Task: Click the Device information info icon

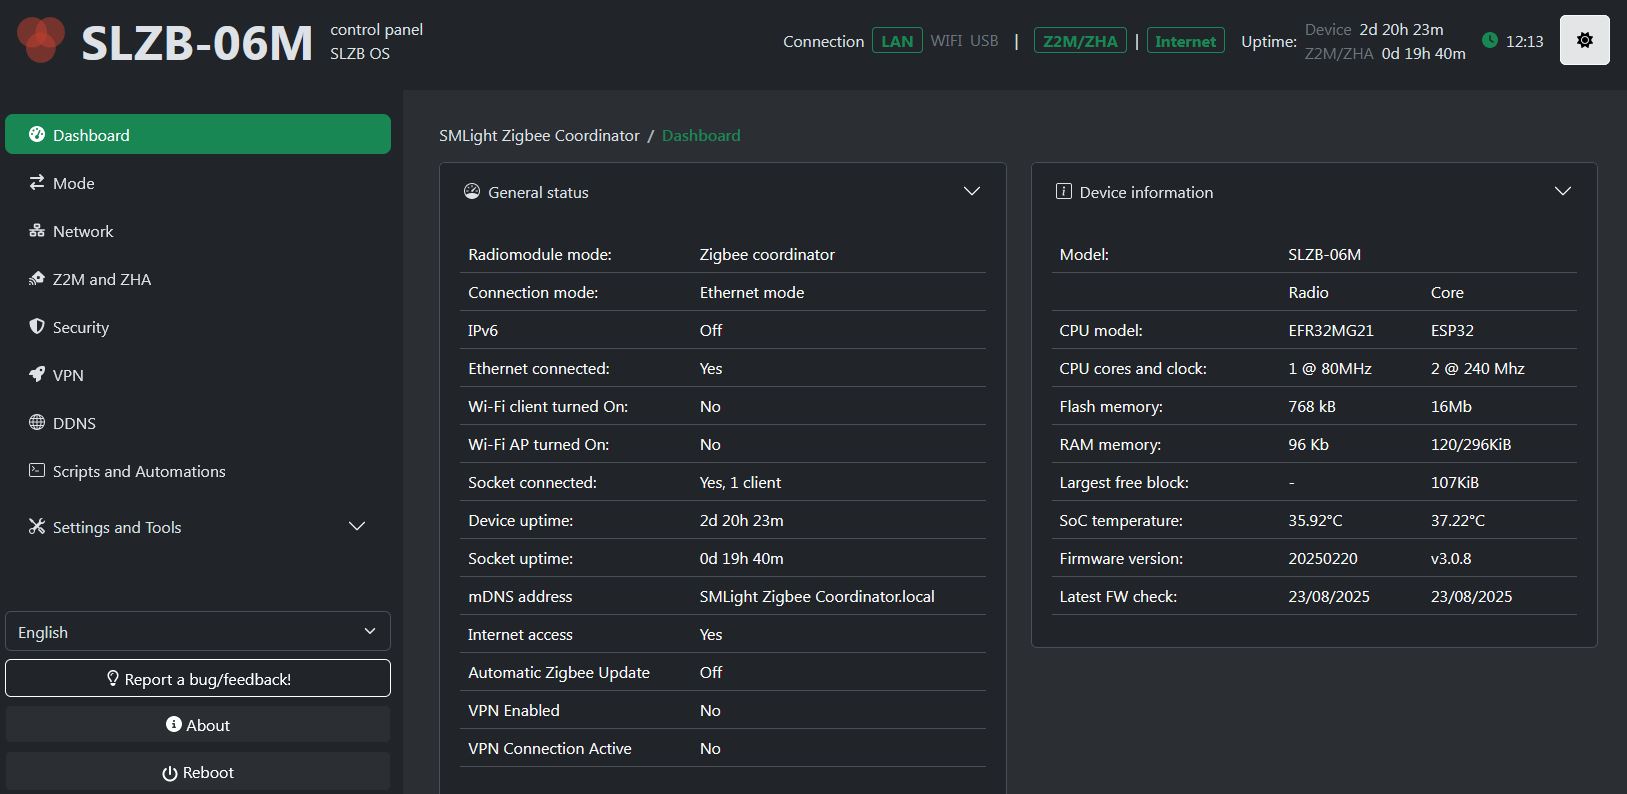Action: pyautogui.click(x=1063, y=192)
